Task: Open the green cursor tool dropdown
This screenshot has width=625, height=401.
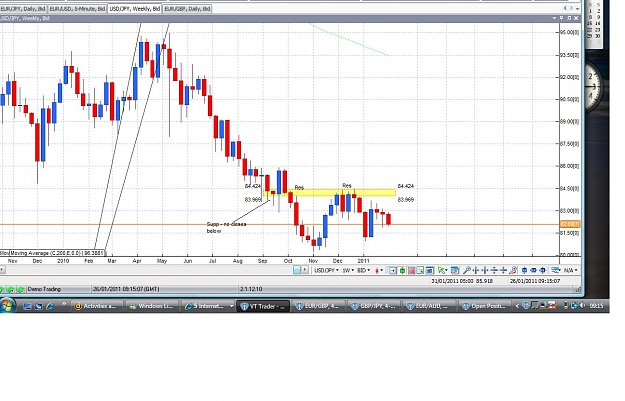Action: [442, 271]
